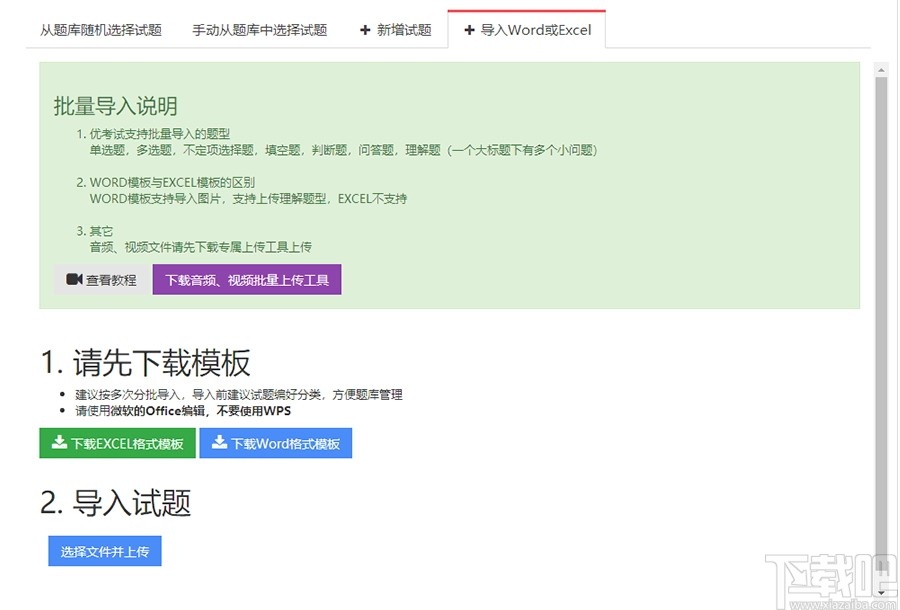The width and height of the screenshot is (900, 610).
Task: Select the 导入Word或Excel tab
Action: click(x=527, y=30)
